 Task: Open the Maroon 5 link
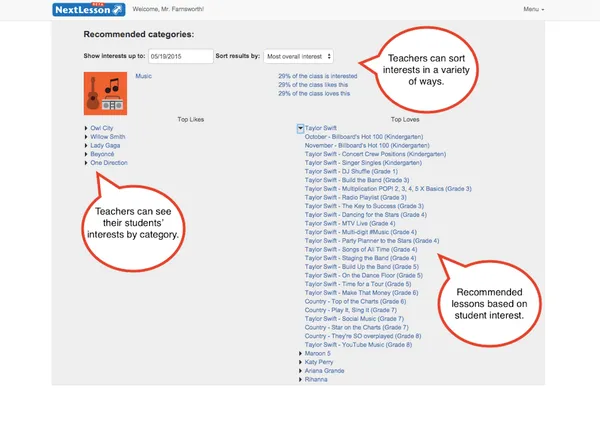[x=318, y=354]
